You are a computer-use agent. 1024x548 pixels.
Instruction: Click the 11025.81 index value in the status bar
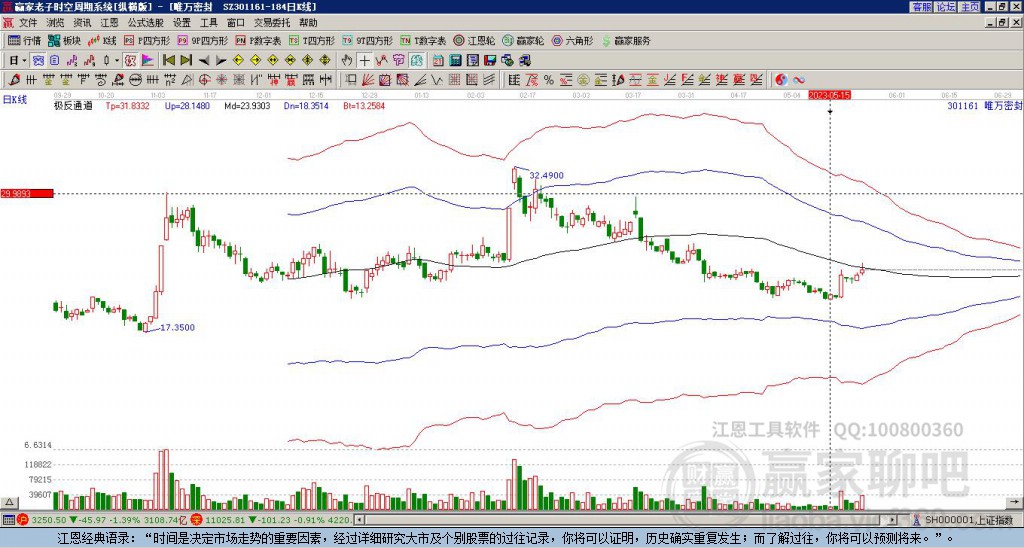click(x=225, y=520)
